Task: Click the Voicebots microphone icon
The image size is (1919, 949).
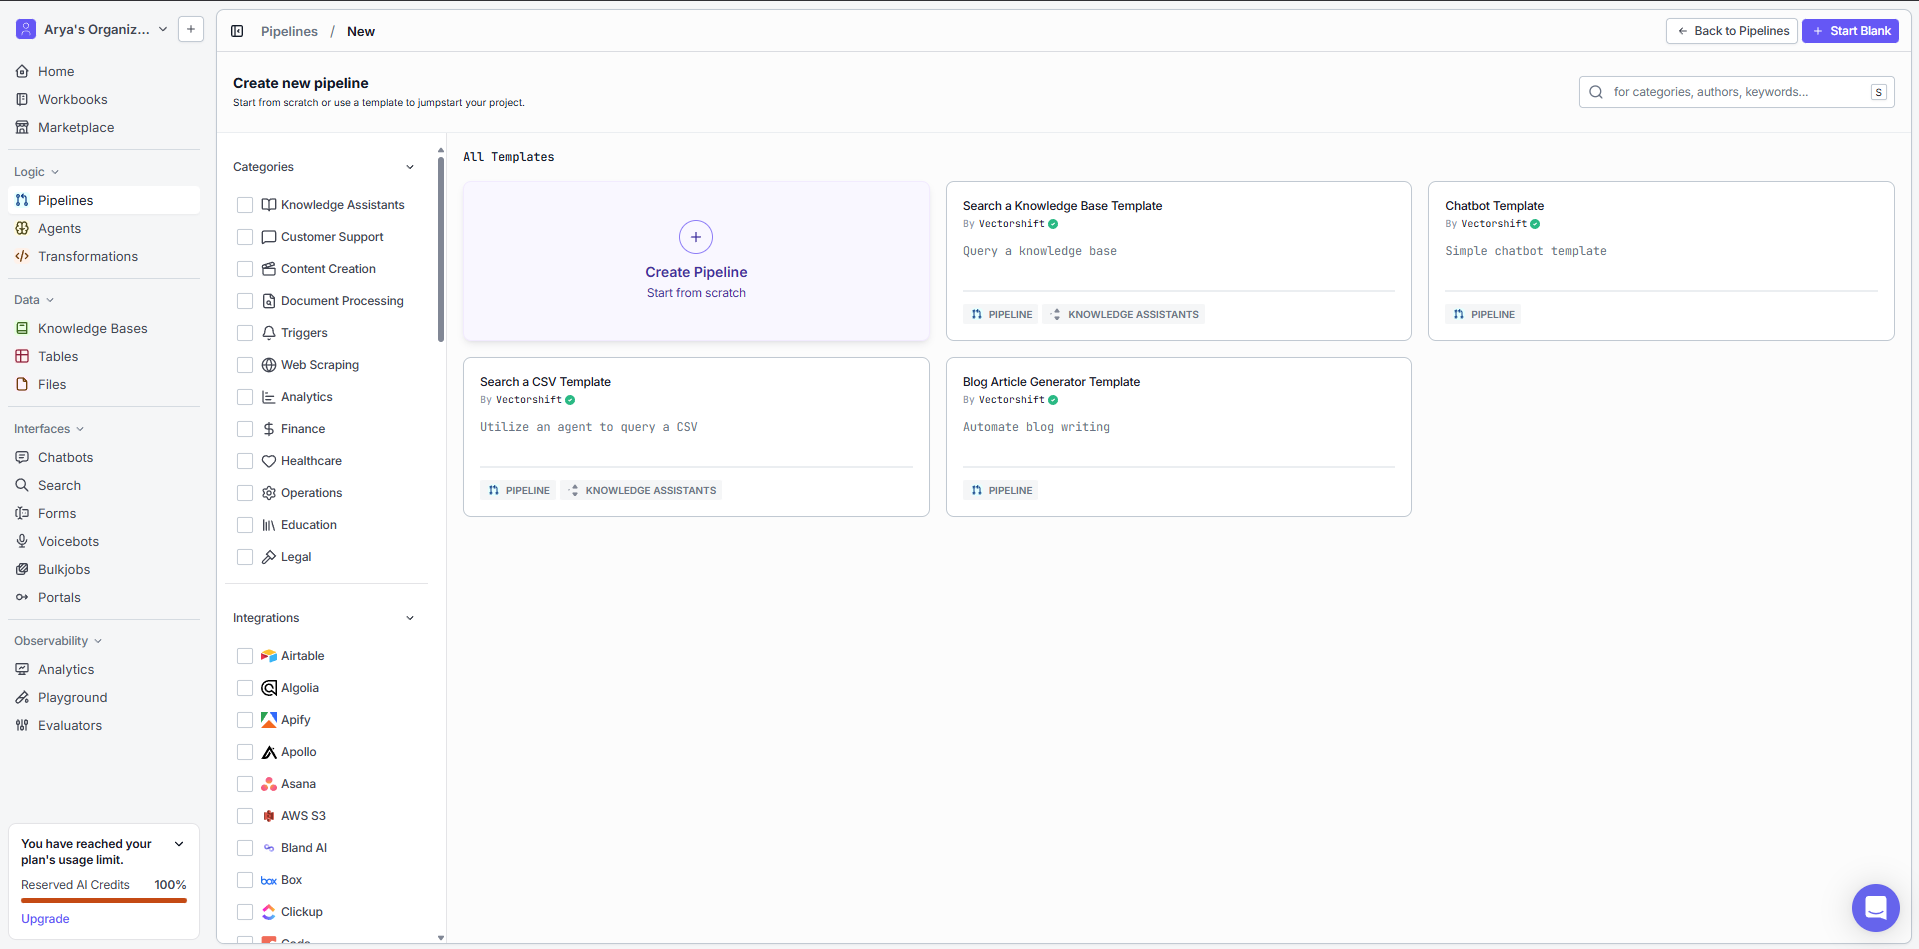Action: pos(22,541)
